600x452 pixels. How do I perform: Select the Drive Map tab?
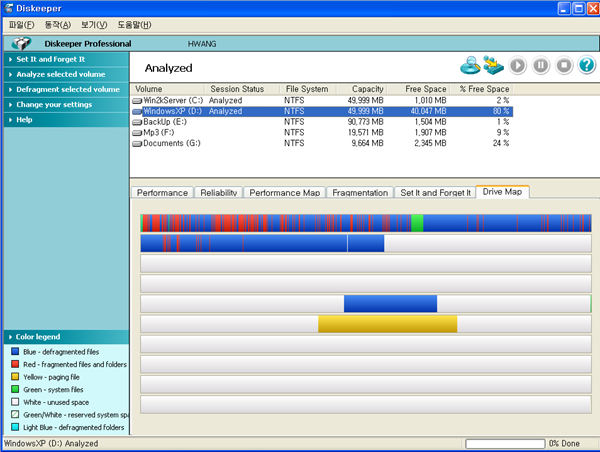(x=502, y=192)
